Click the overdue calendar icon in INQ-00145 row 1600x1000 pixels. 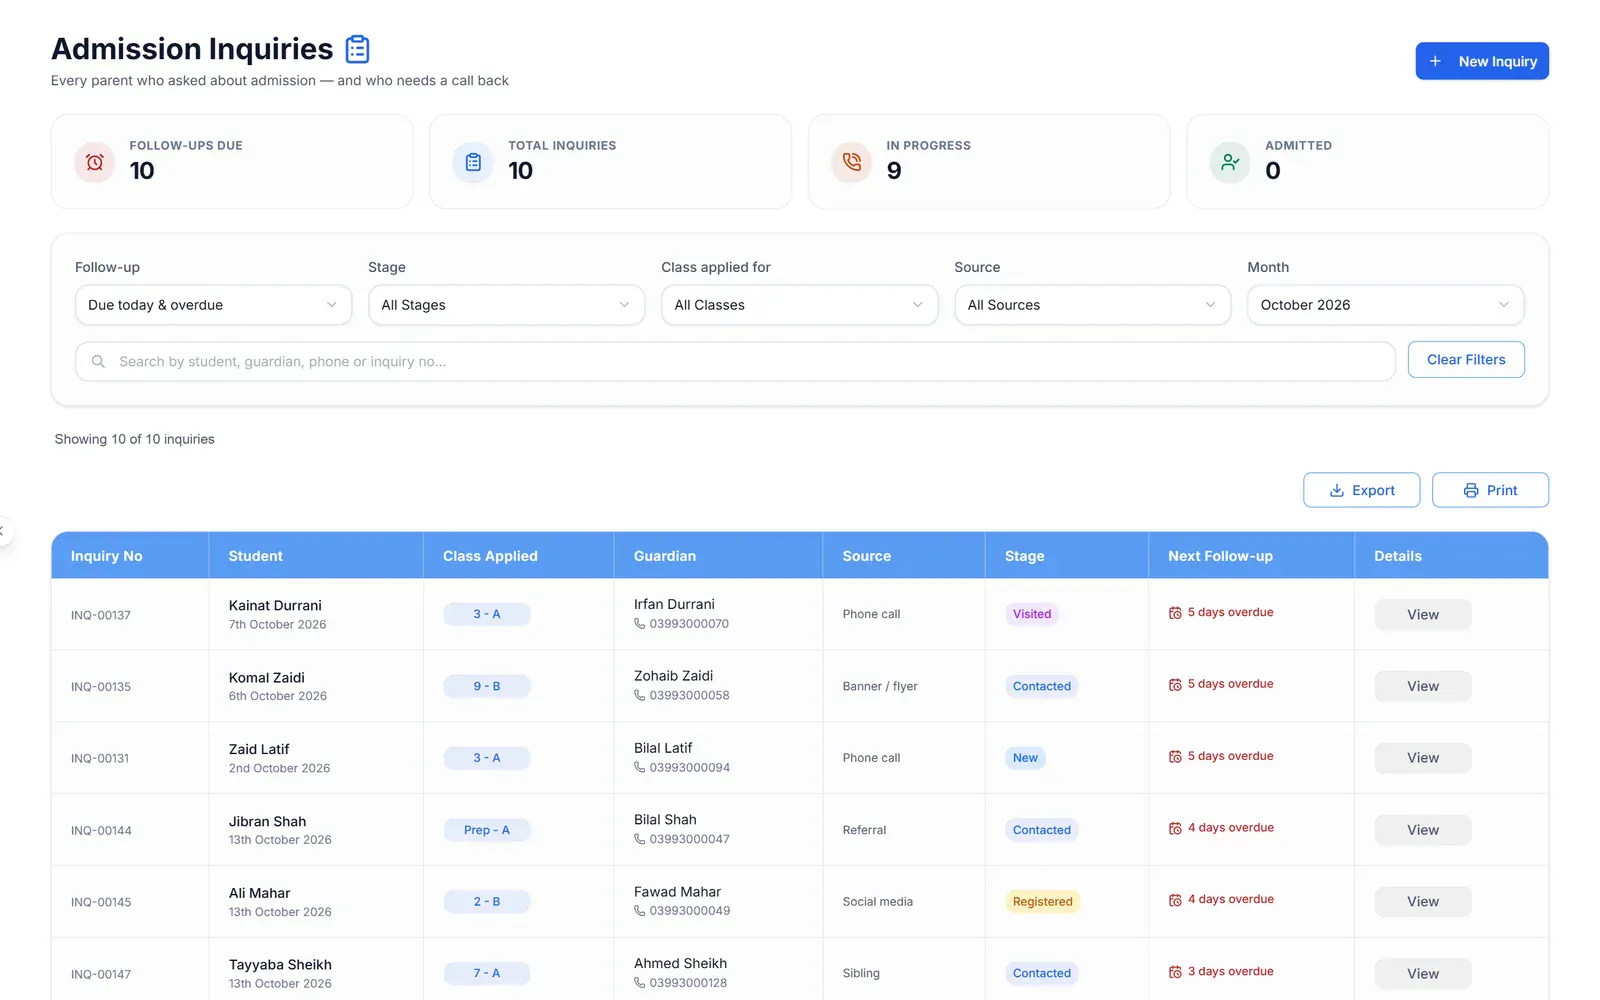pyautogui.click(x=1175, y=901)
